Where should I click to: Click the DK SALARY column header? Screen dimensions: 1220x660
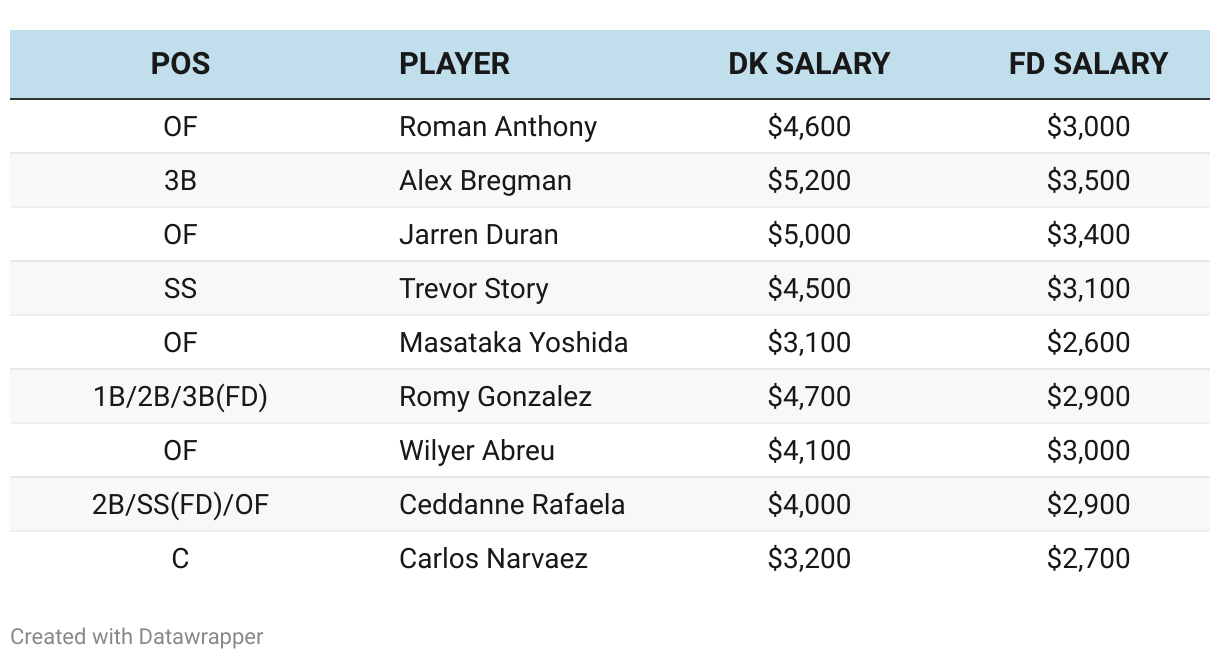point(809,64)
